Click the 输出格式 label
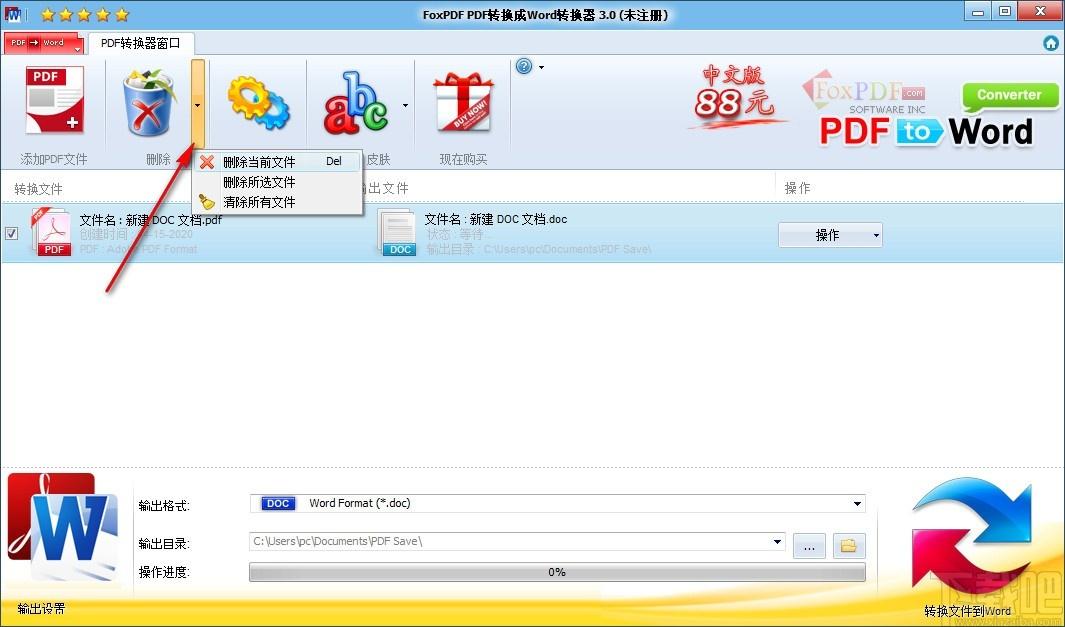1065x627 pixels. coord(164,505)
